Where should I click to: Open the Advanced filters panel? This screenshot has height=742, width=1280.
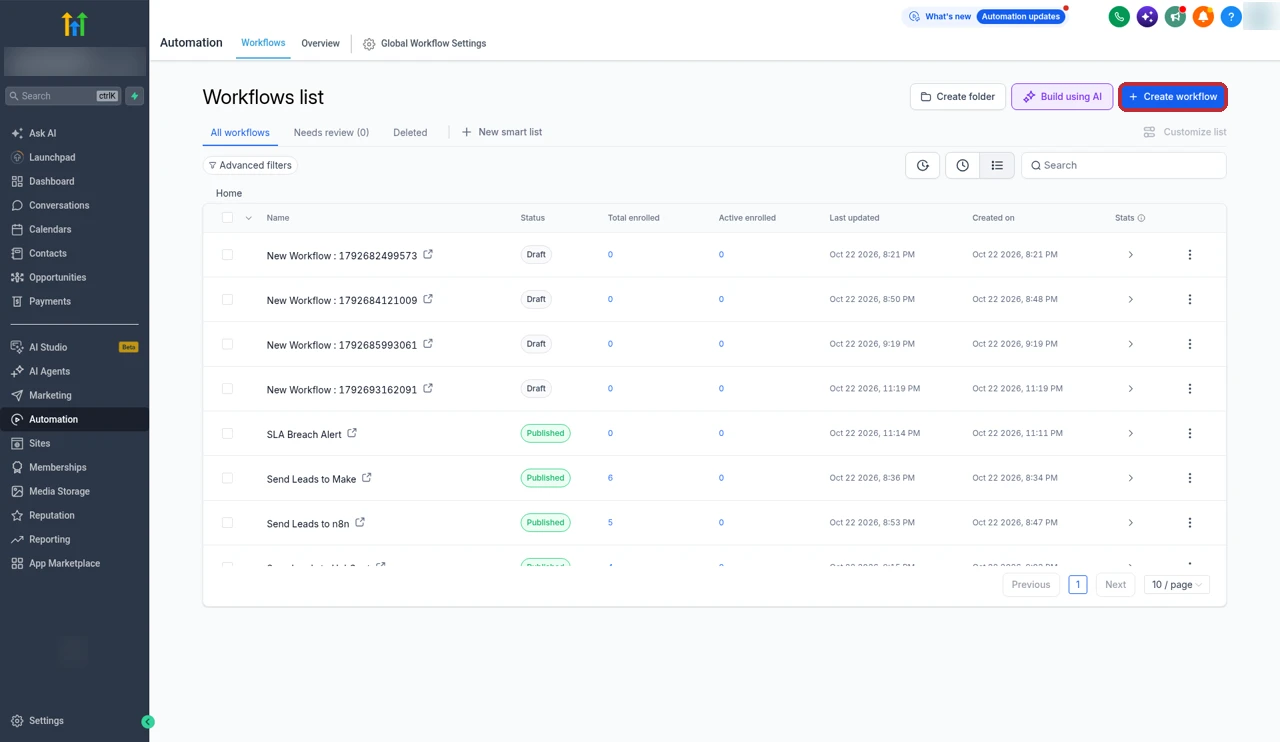coord(250,165)
